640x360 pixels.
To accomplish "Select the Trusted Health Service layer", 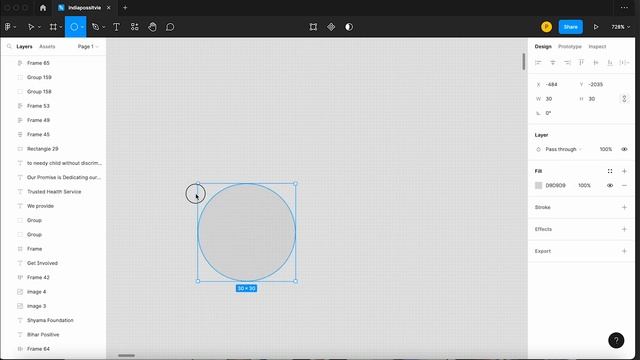I will coord(53,192).
